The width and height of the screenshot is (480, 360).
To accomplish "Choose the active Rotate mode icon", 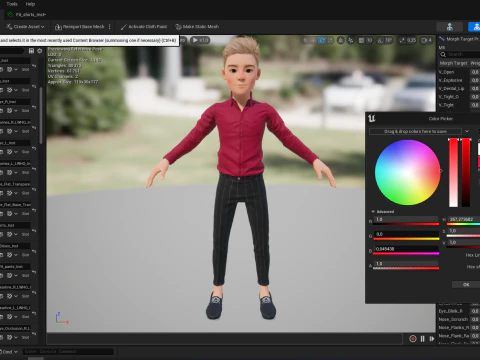I will [x=322, y=40].
